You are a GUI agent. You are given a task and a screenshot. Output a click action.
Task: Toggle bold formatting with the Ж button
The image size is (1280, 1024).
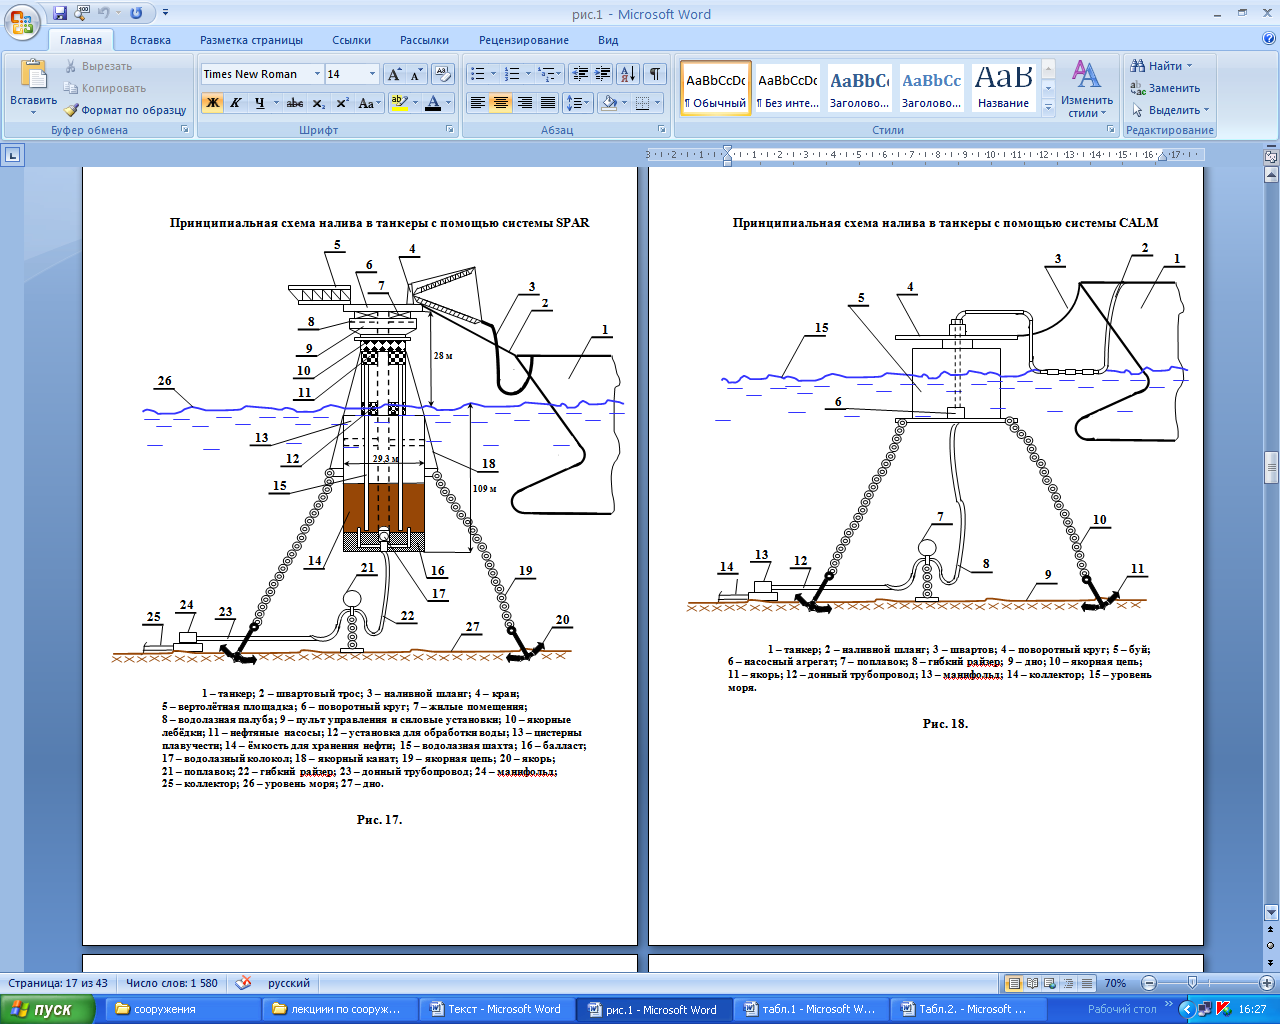point(212,103)
